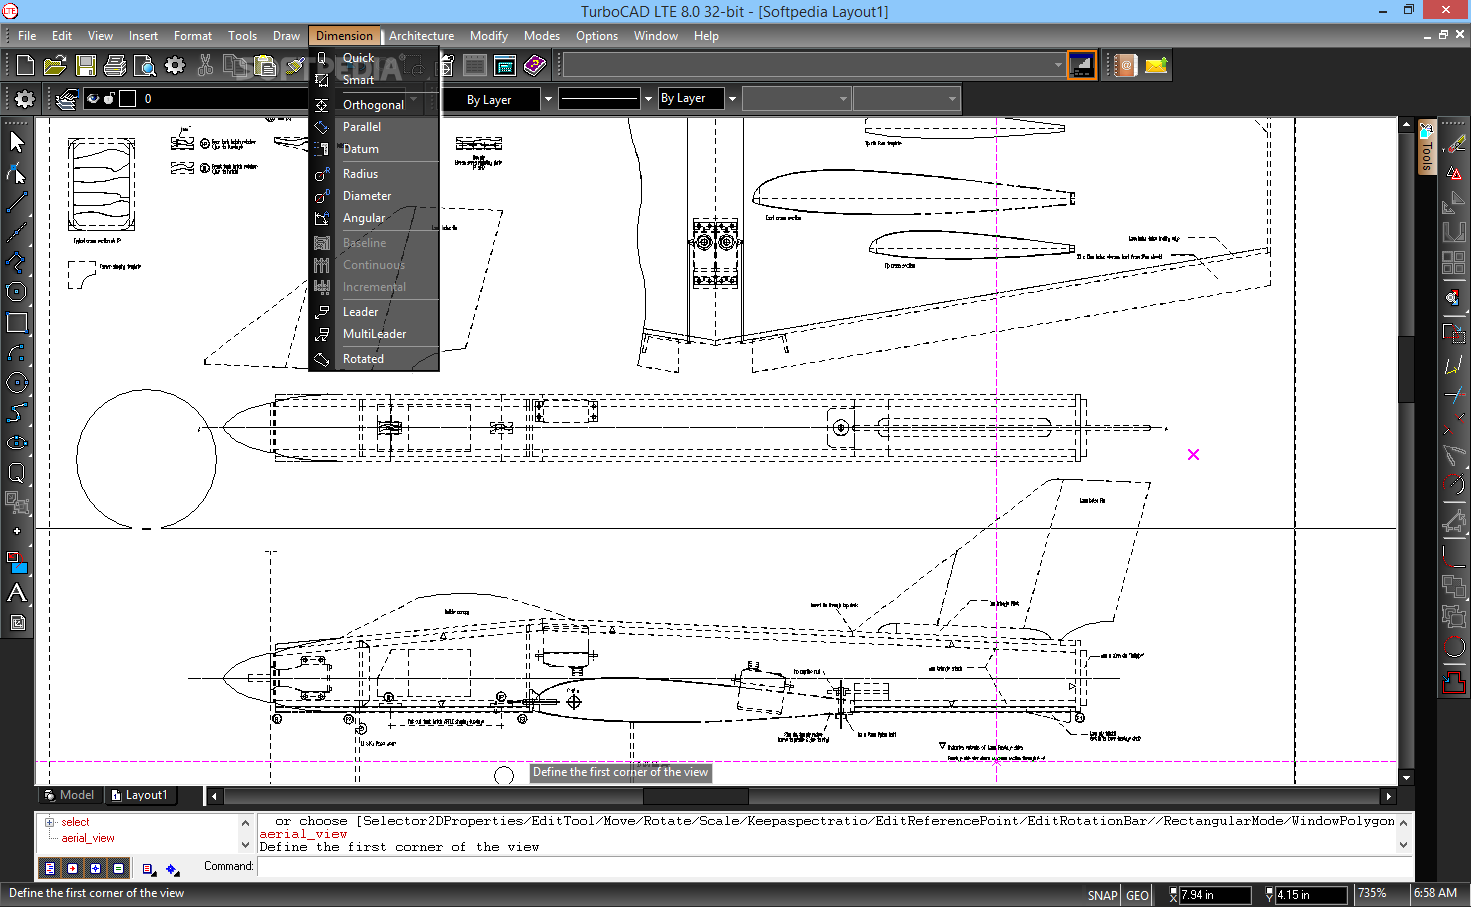Open a file with the folder icon

pyautogui.click(x=55, y=66)
